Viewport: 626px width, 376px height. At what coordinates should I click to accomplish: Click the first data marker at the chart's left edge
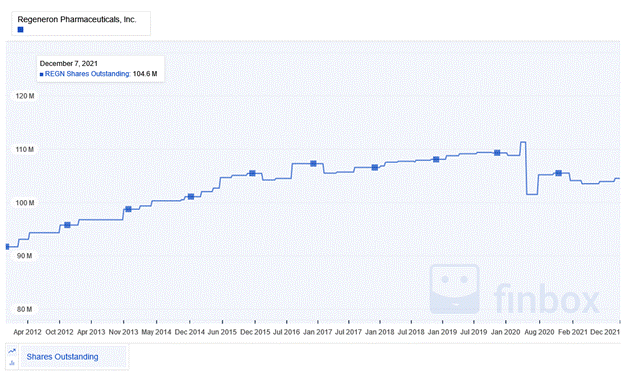click(7, 247)
